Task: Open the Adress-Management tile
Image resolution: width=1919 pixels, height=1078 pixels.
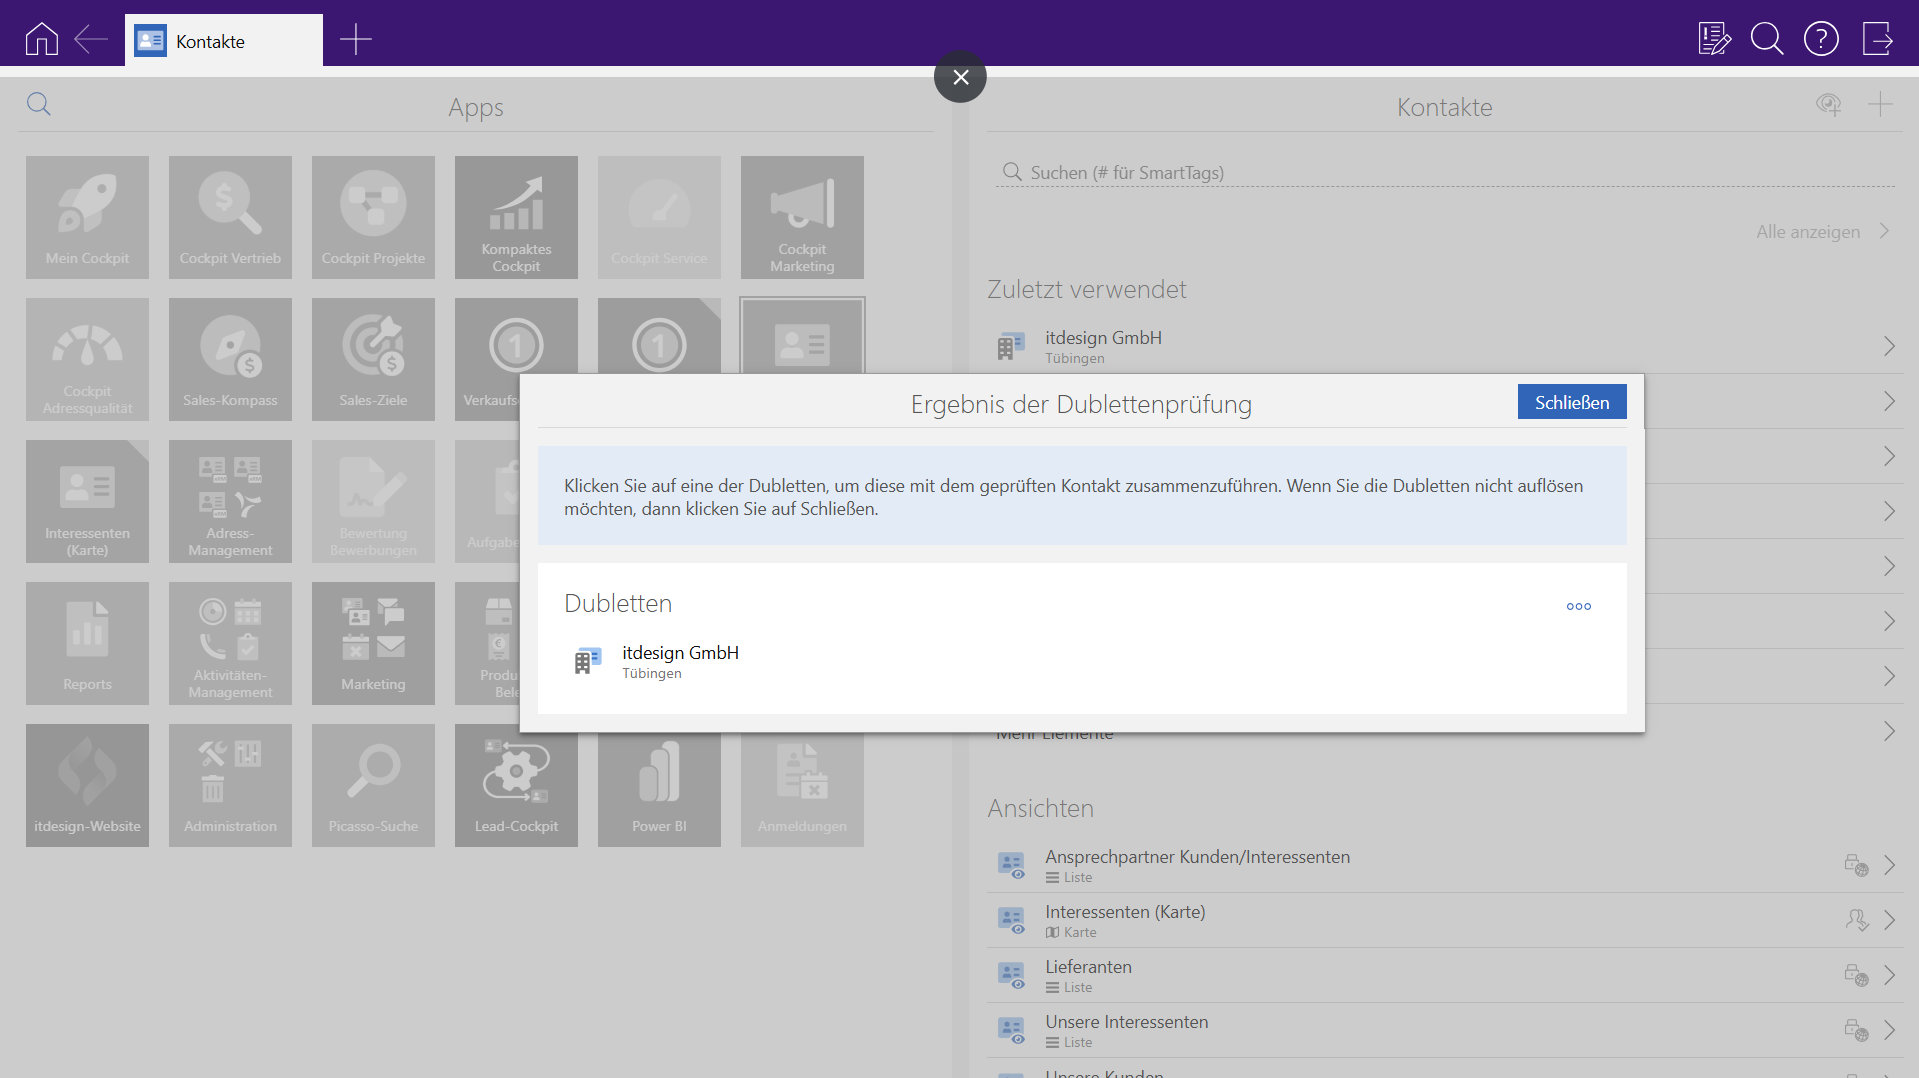Action: (230, 501)
